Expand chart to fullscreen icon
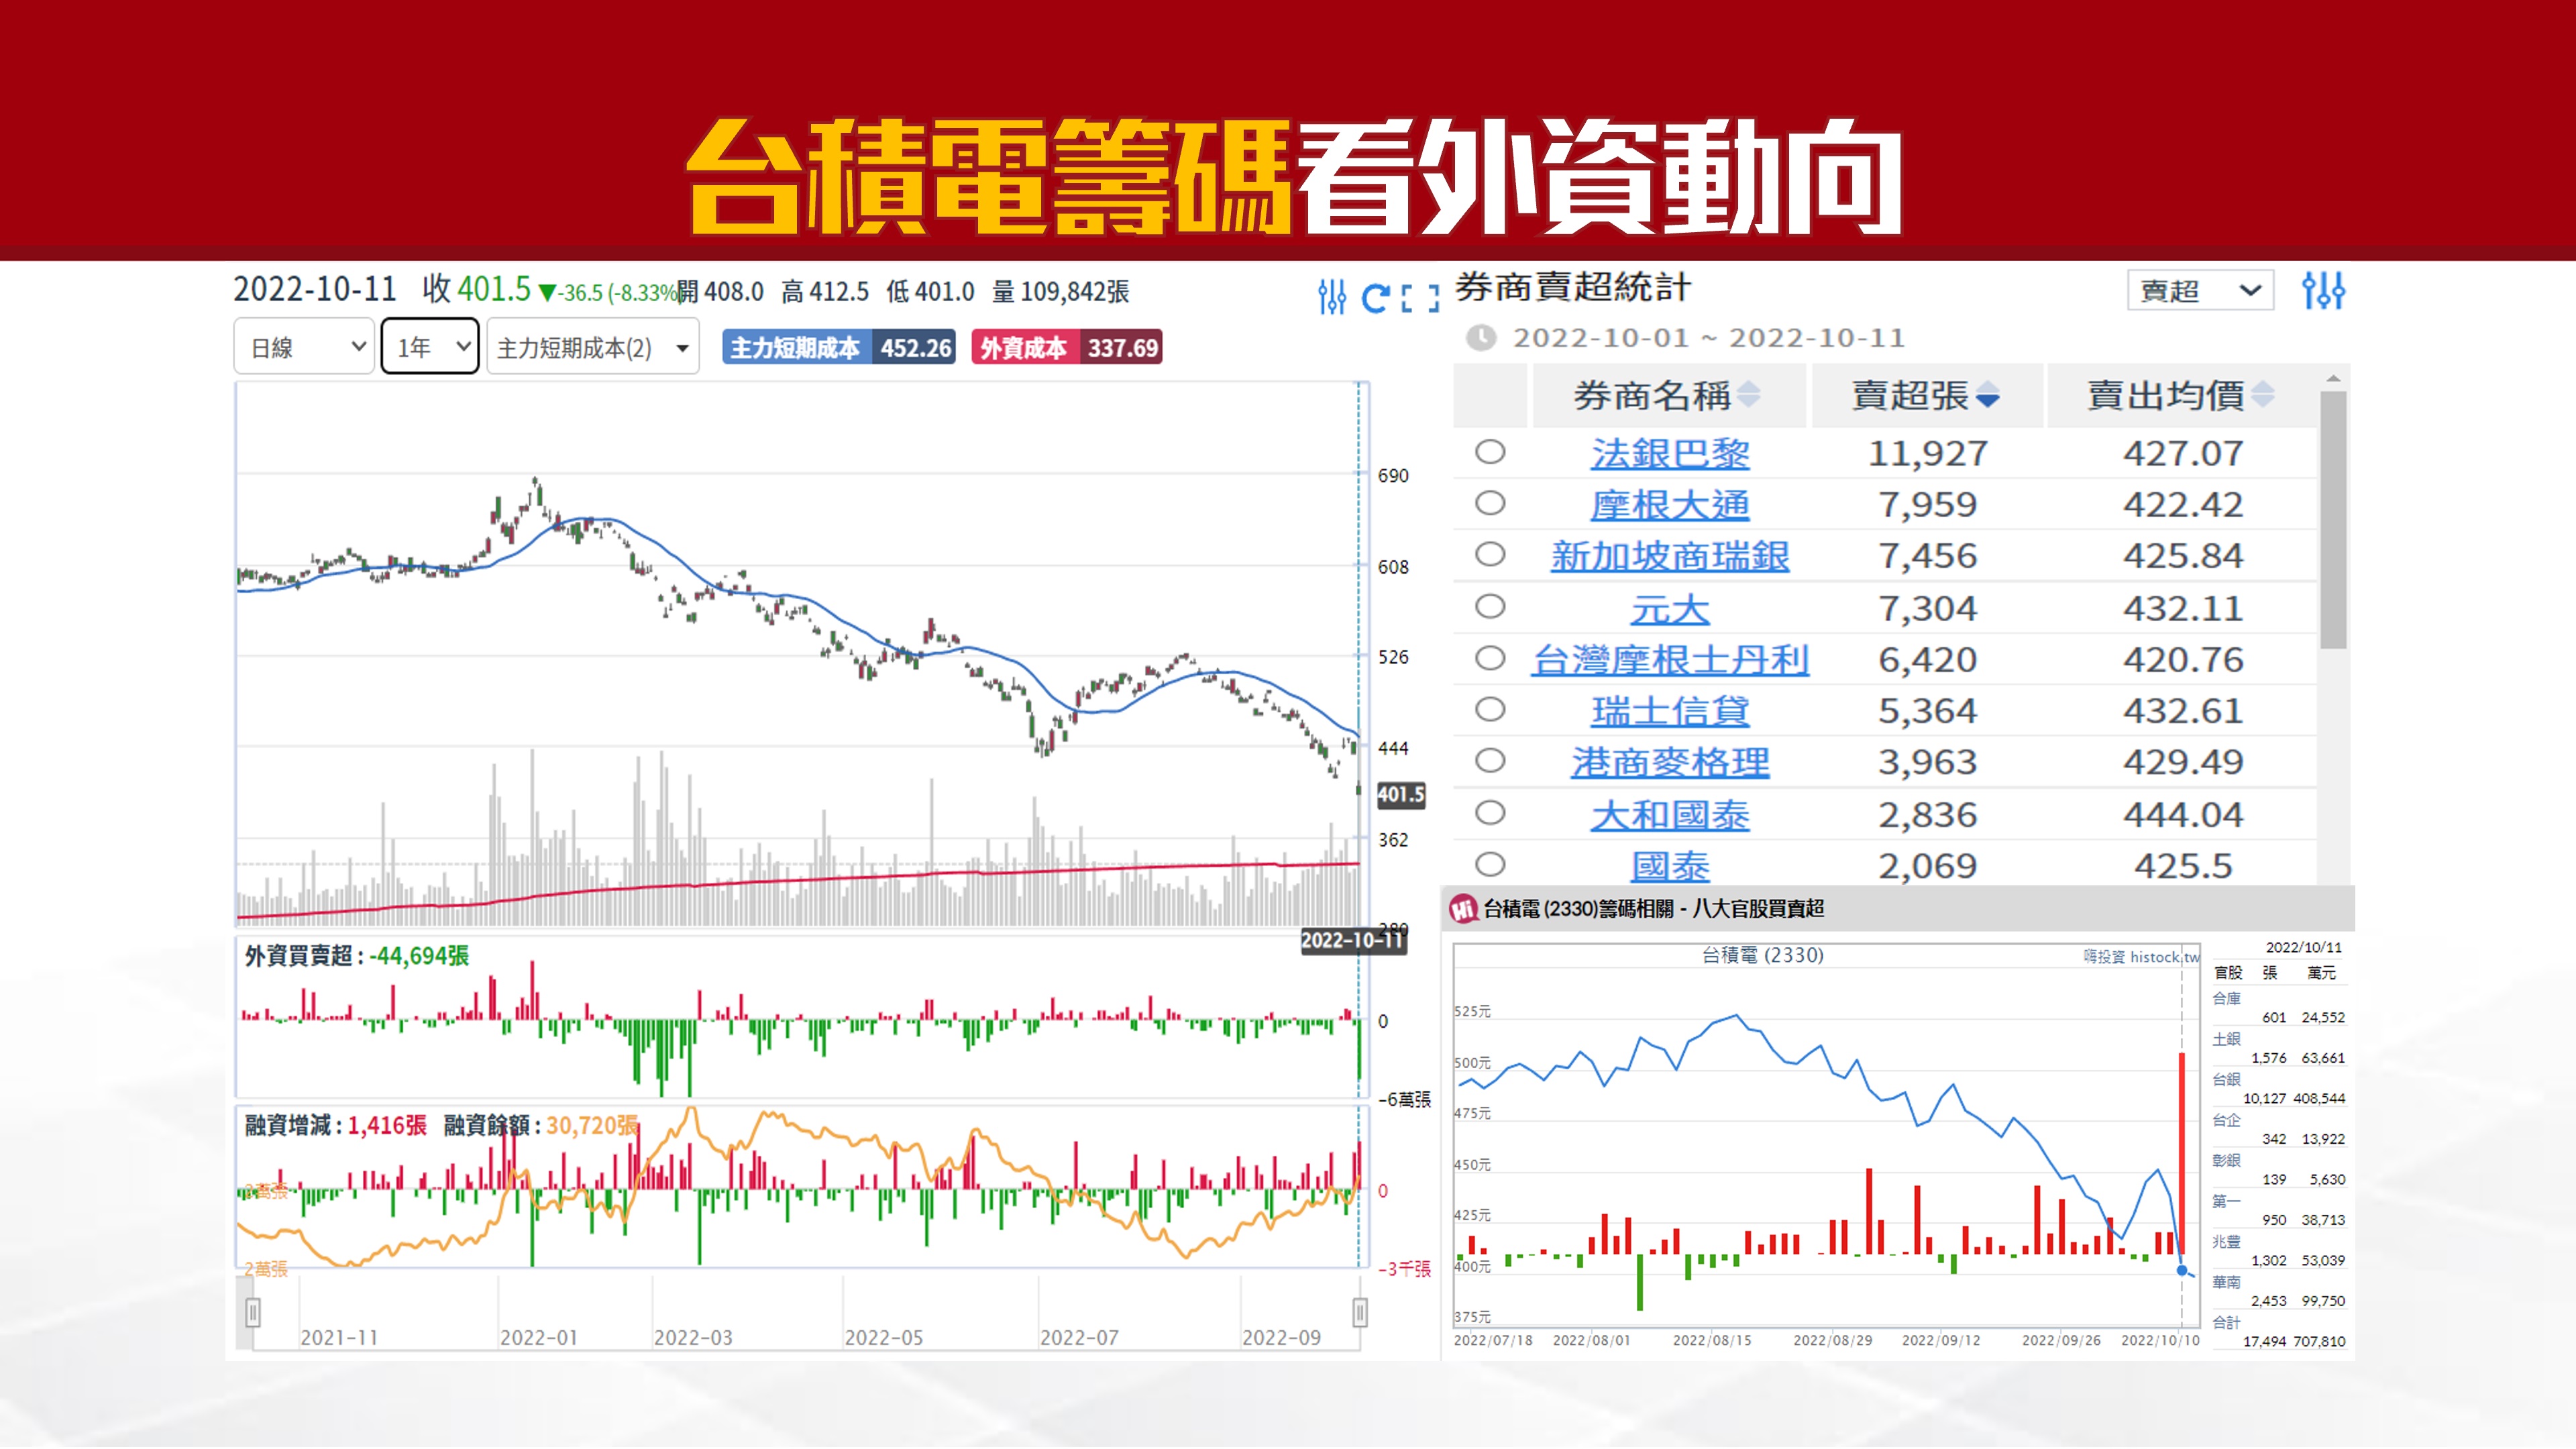This screenshot has width=2576, height=1449. tap(1420, 297)
